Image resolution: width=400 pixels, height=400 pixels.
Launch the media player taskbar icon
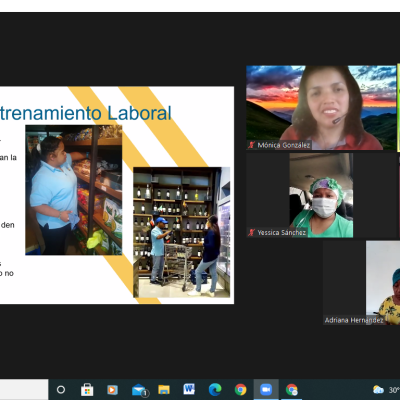(x=112, y=389)
